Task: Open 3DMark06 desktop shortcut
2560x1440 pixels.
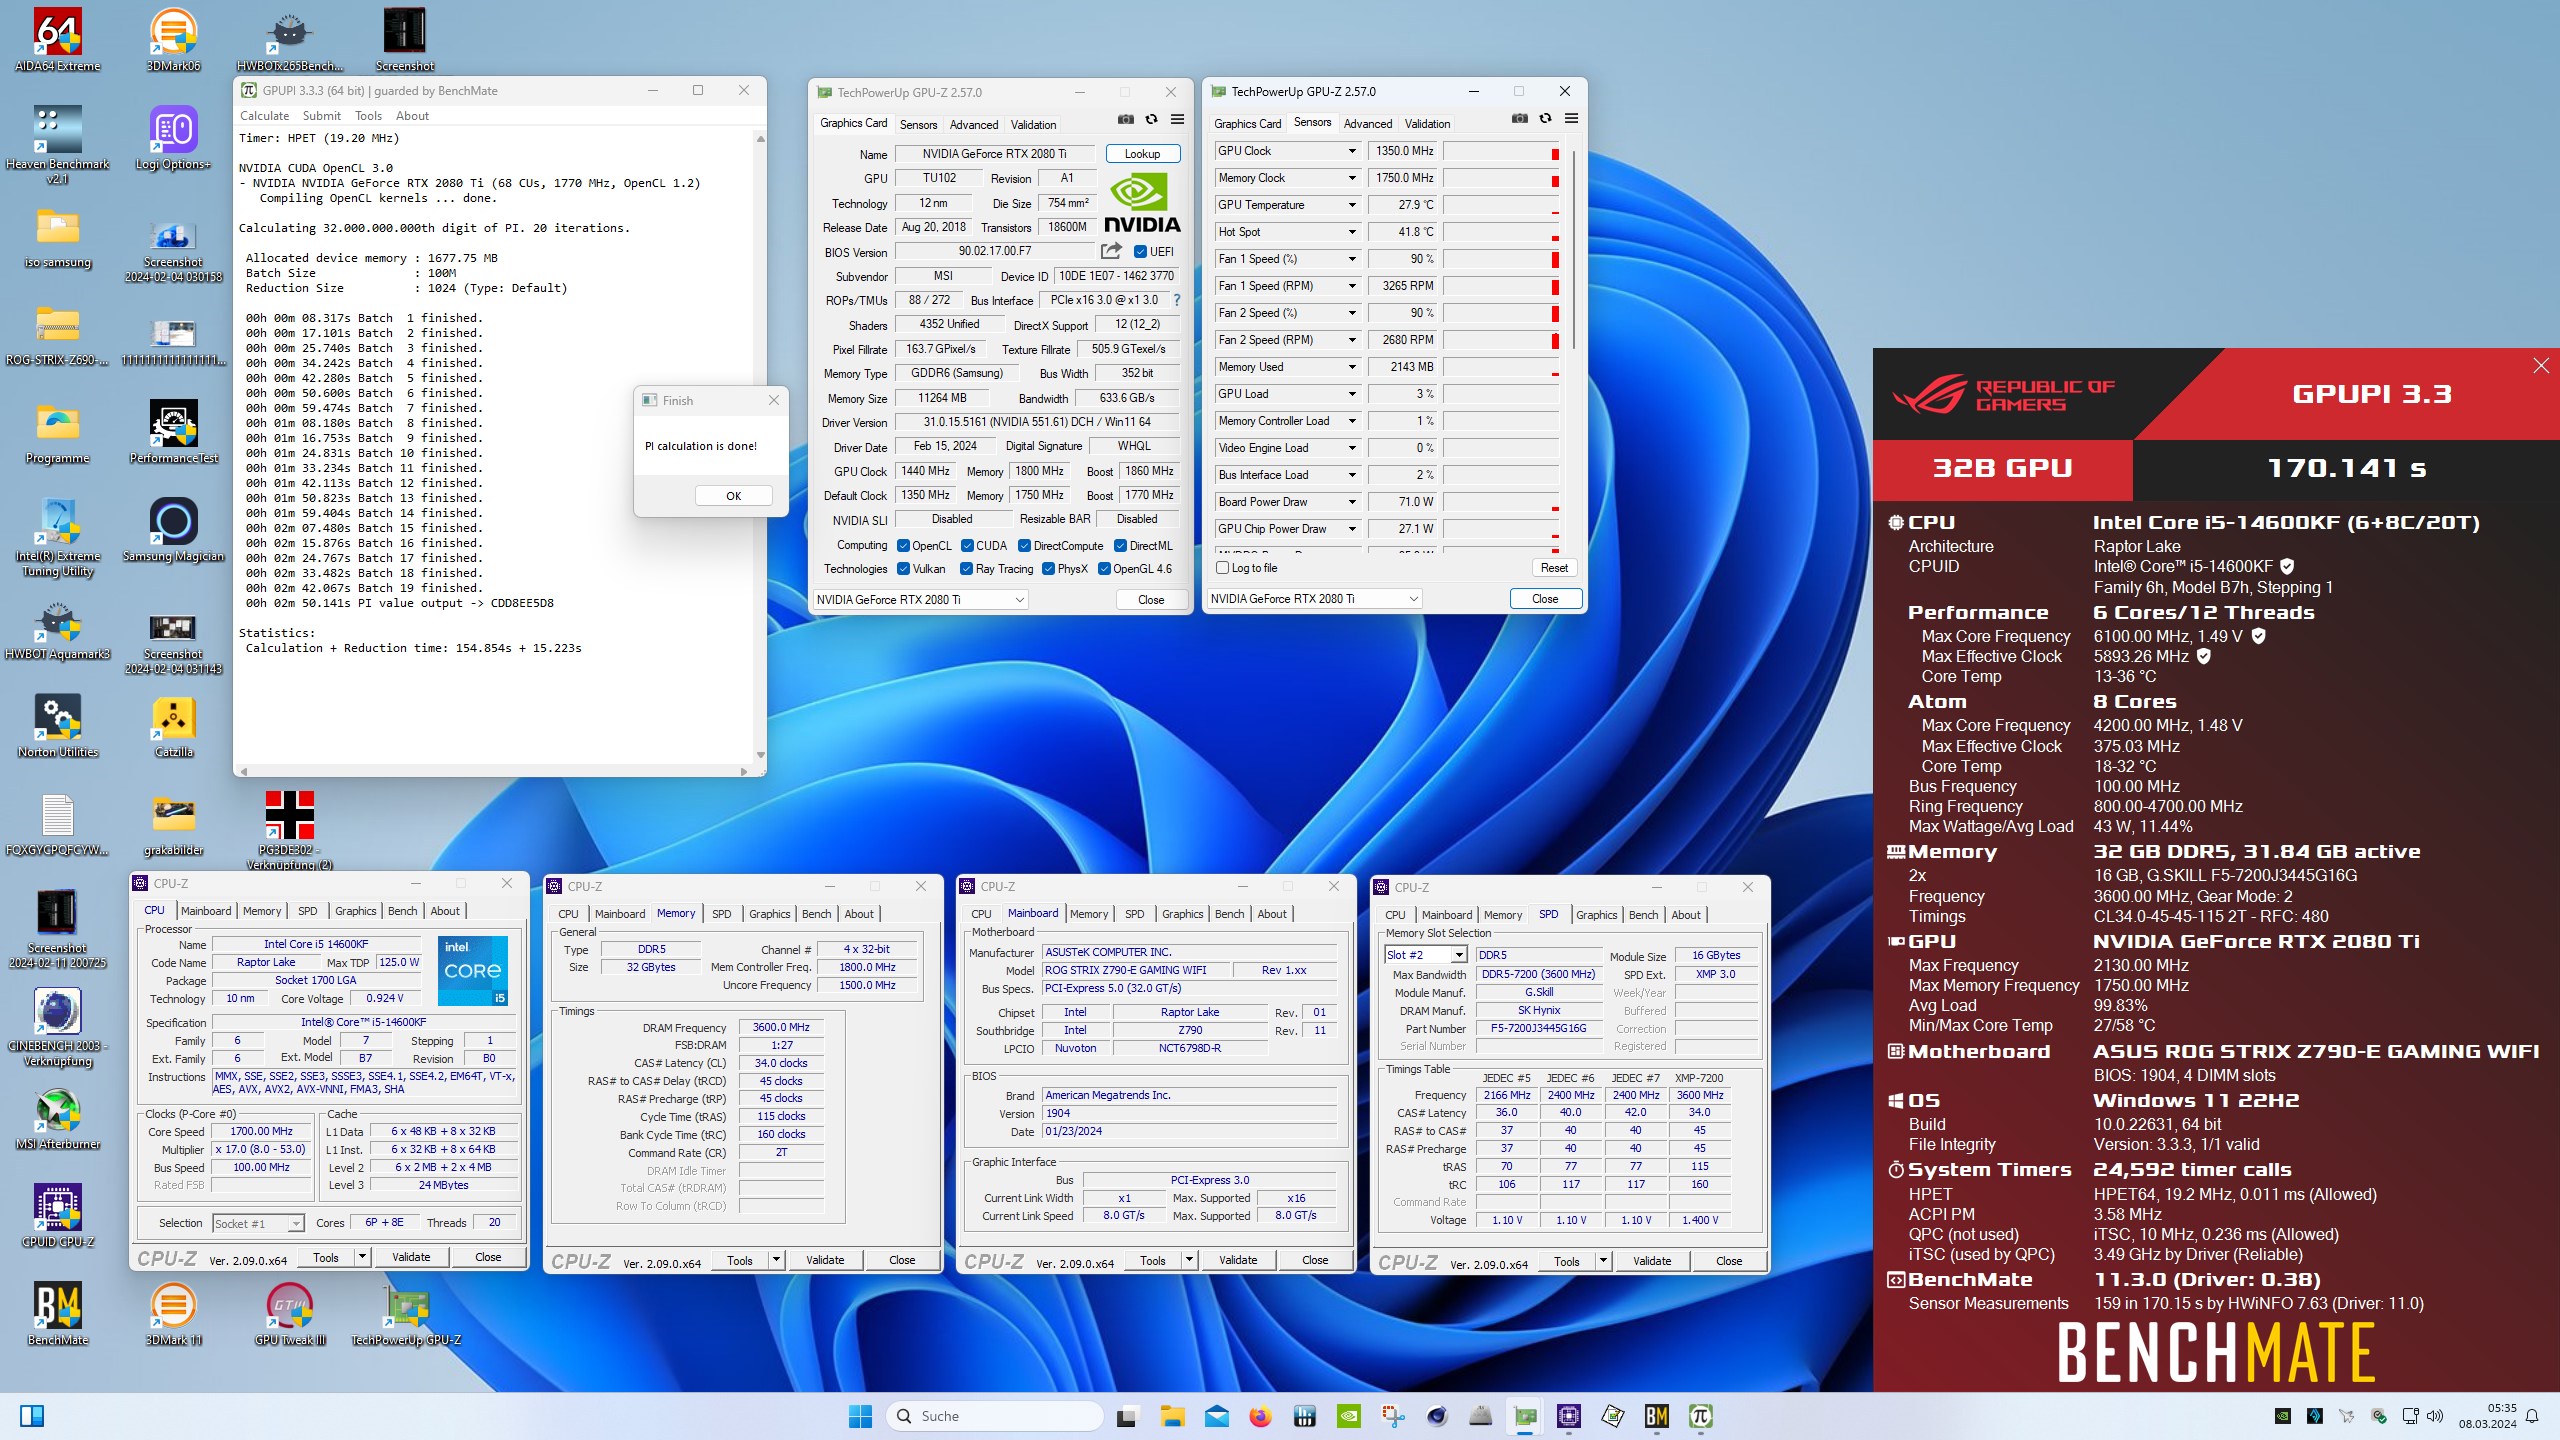Action: click(173, 40)
